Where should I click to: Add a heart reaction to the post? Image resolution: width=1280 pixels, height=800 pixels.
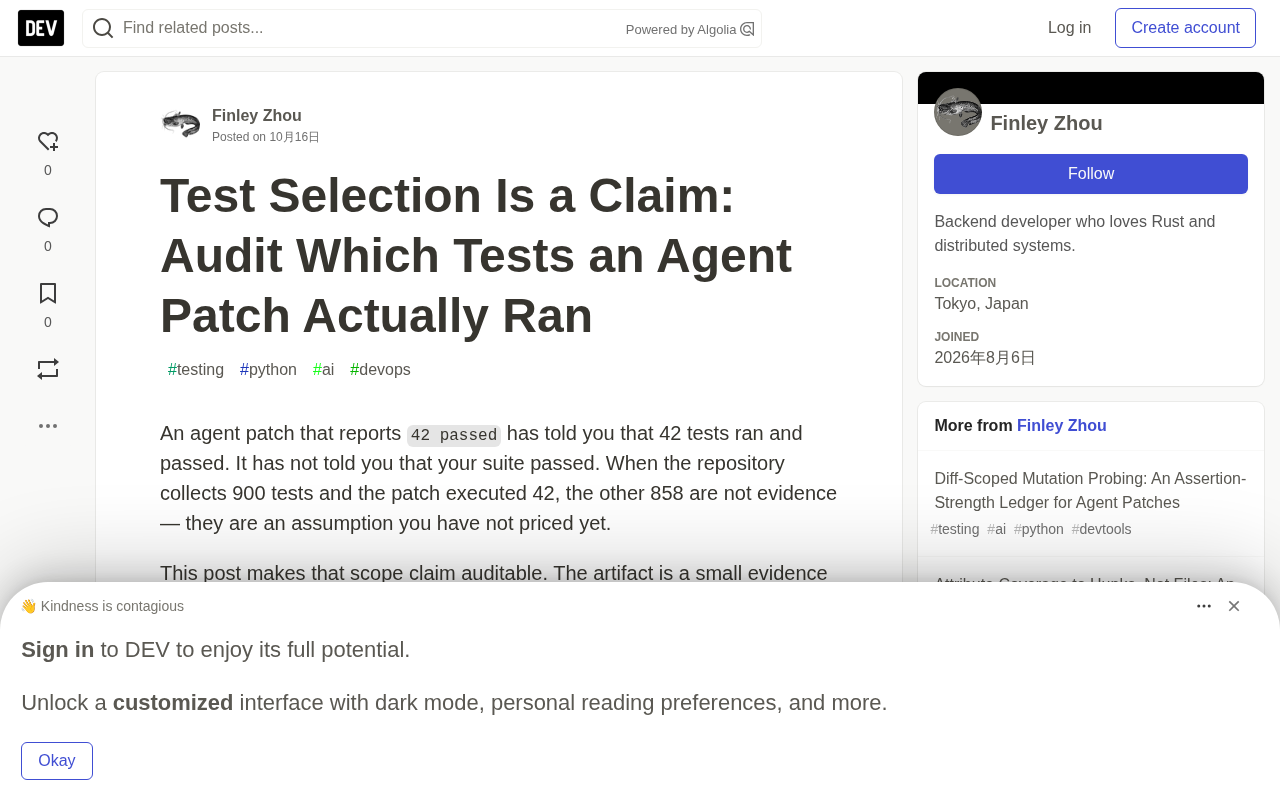point(48,141)
